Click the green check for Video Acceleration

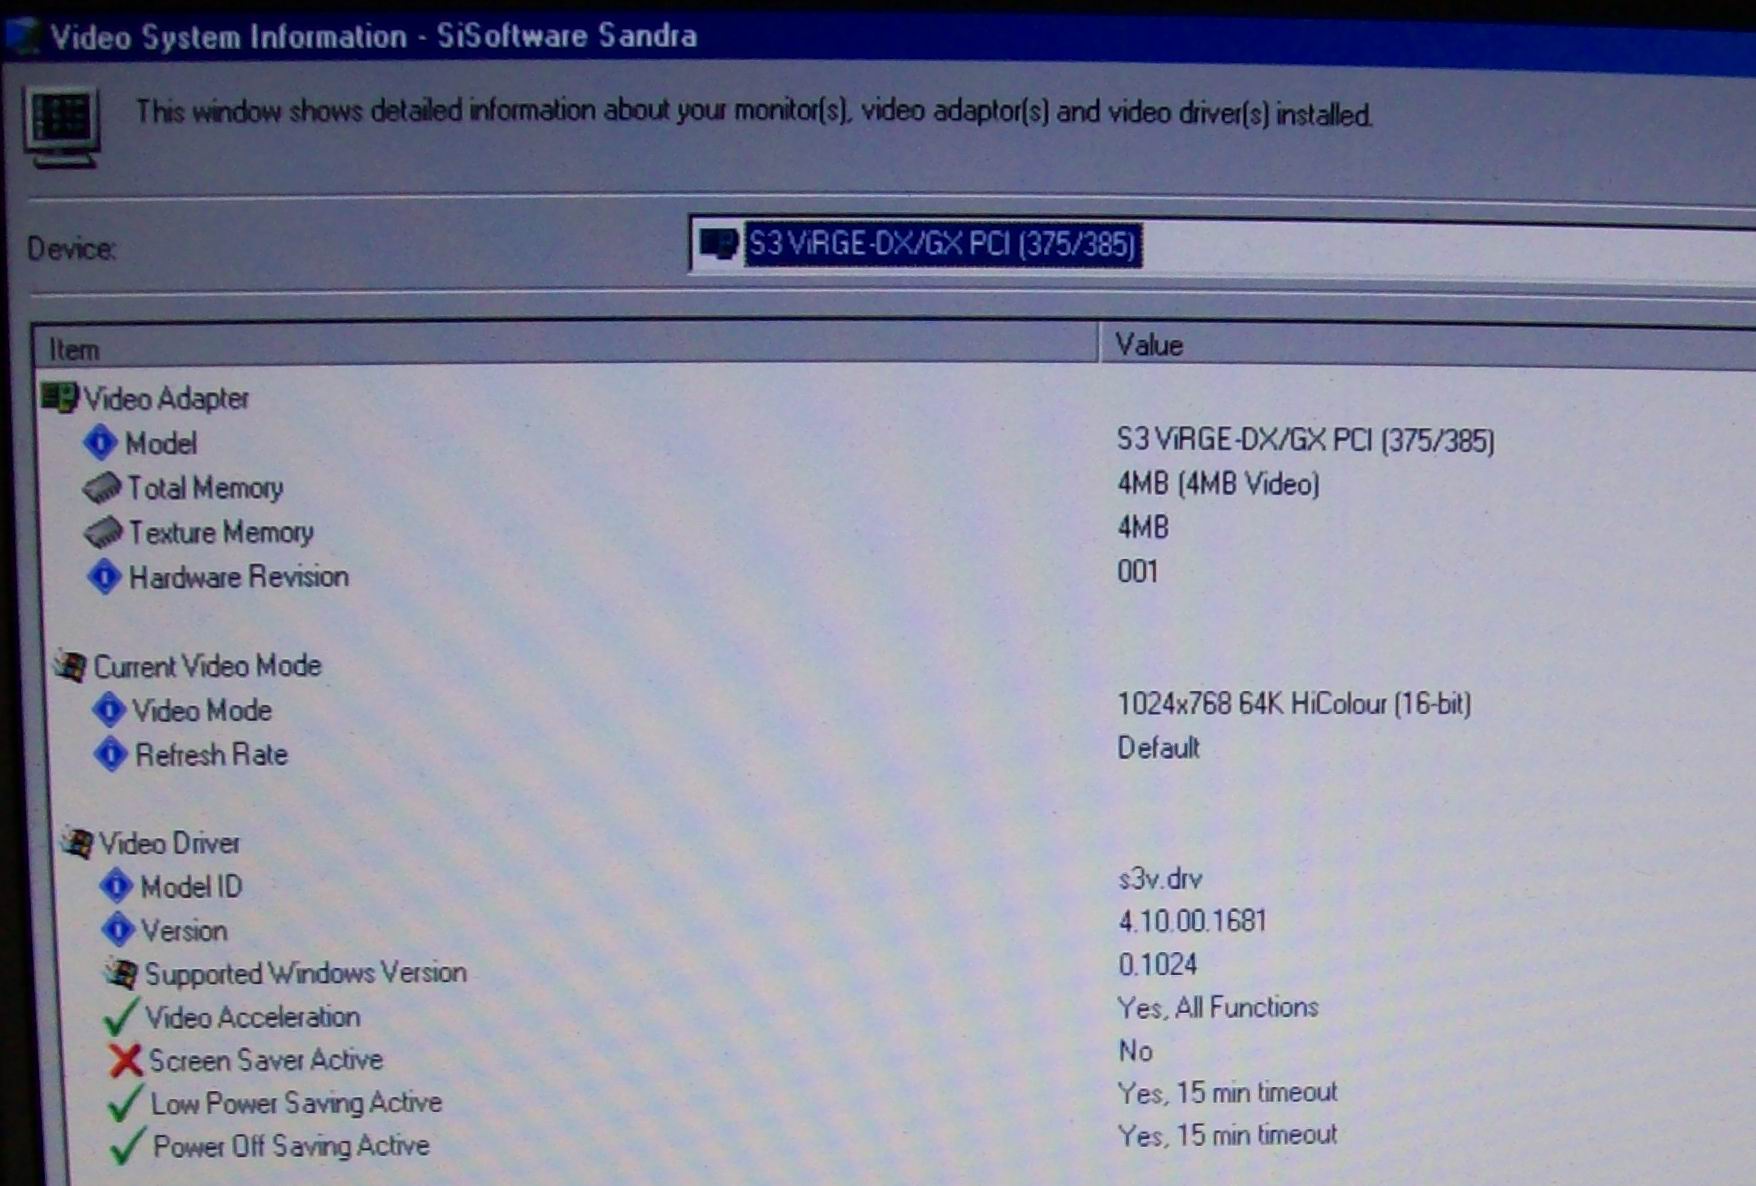tap(121, 1017)
